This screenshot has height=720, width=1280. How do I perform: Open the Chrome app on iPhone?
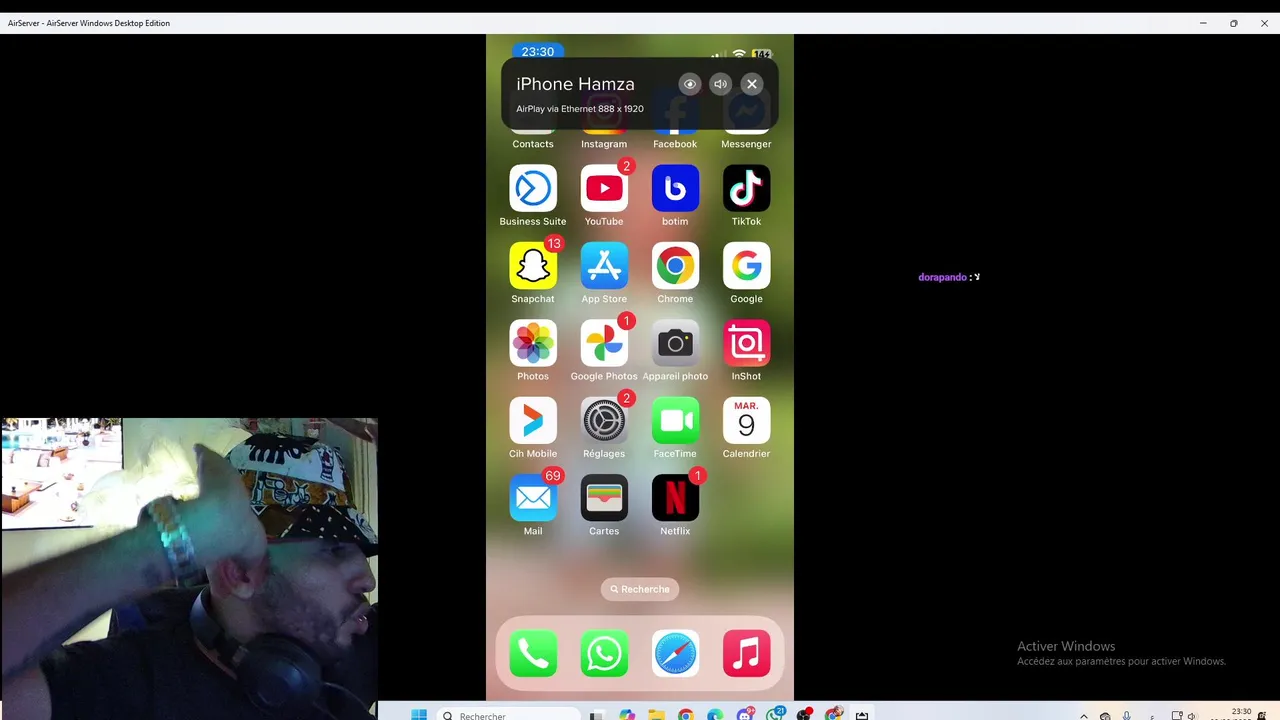coord(675,266)
